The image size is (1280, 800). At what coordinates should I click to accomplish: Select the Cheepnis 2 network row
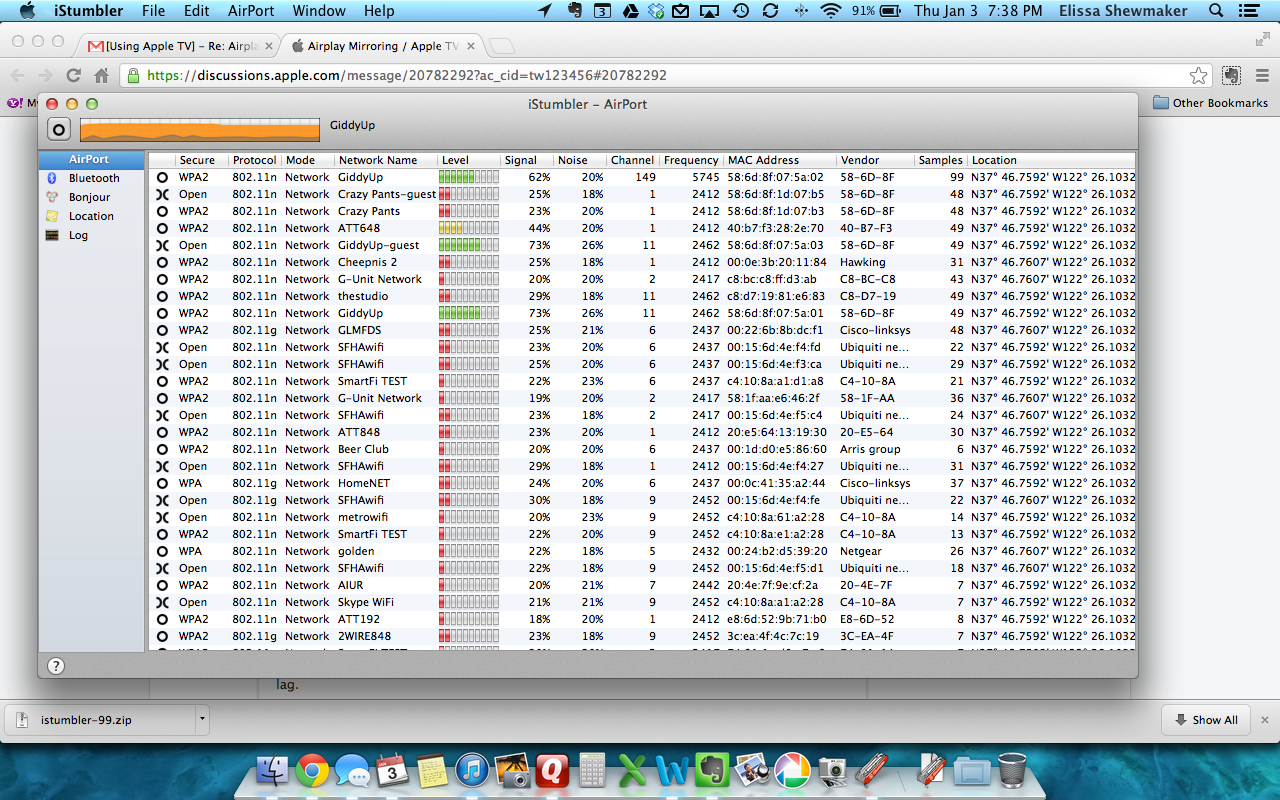tap(642, 262)
